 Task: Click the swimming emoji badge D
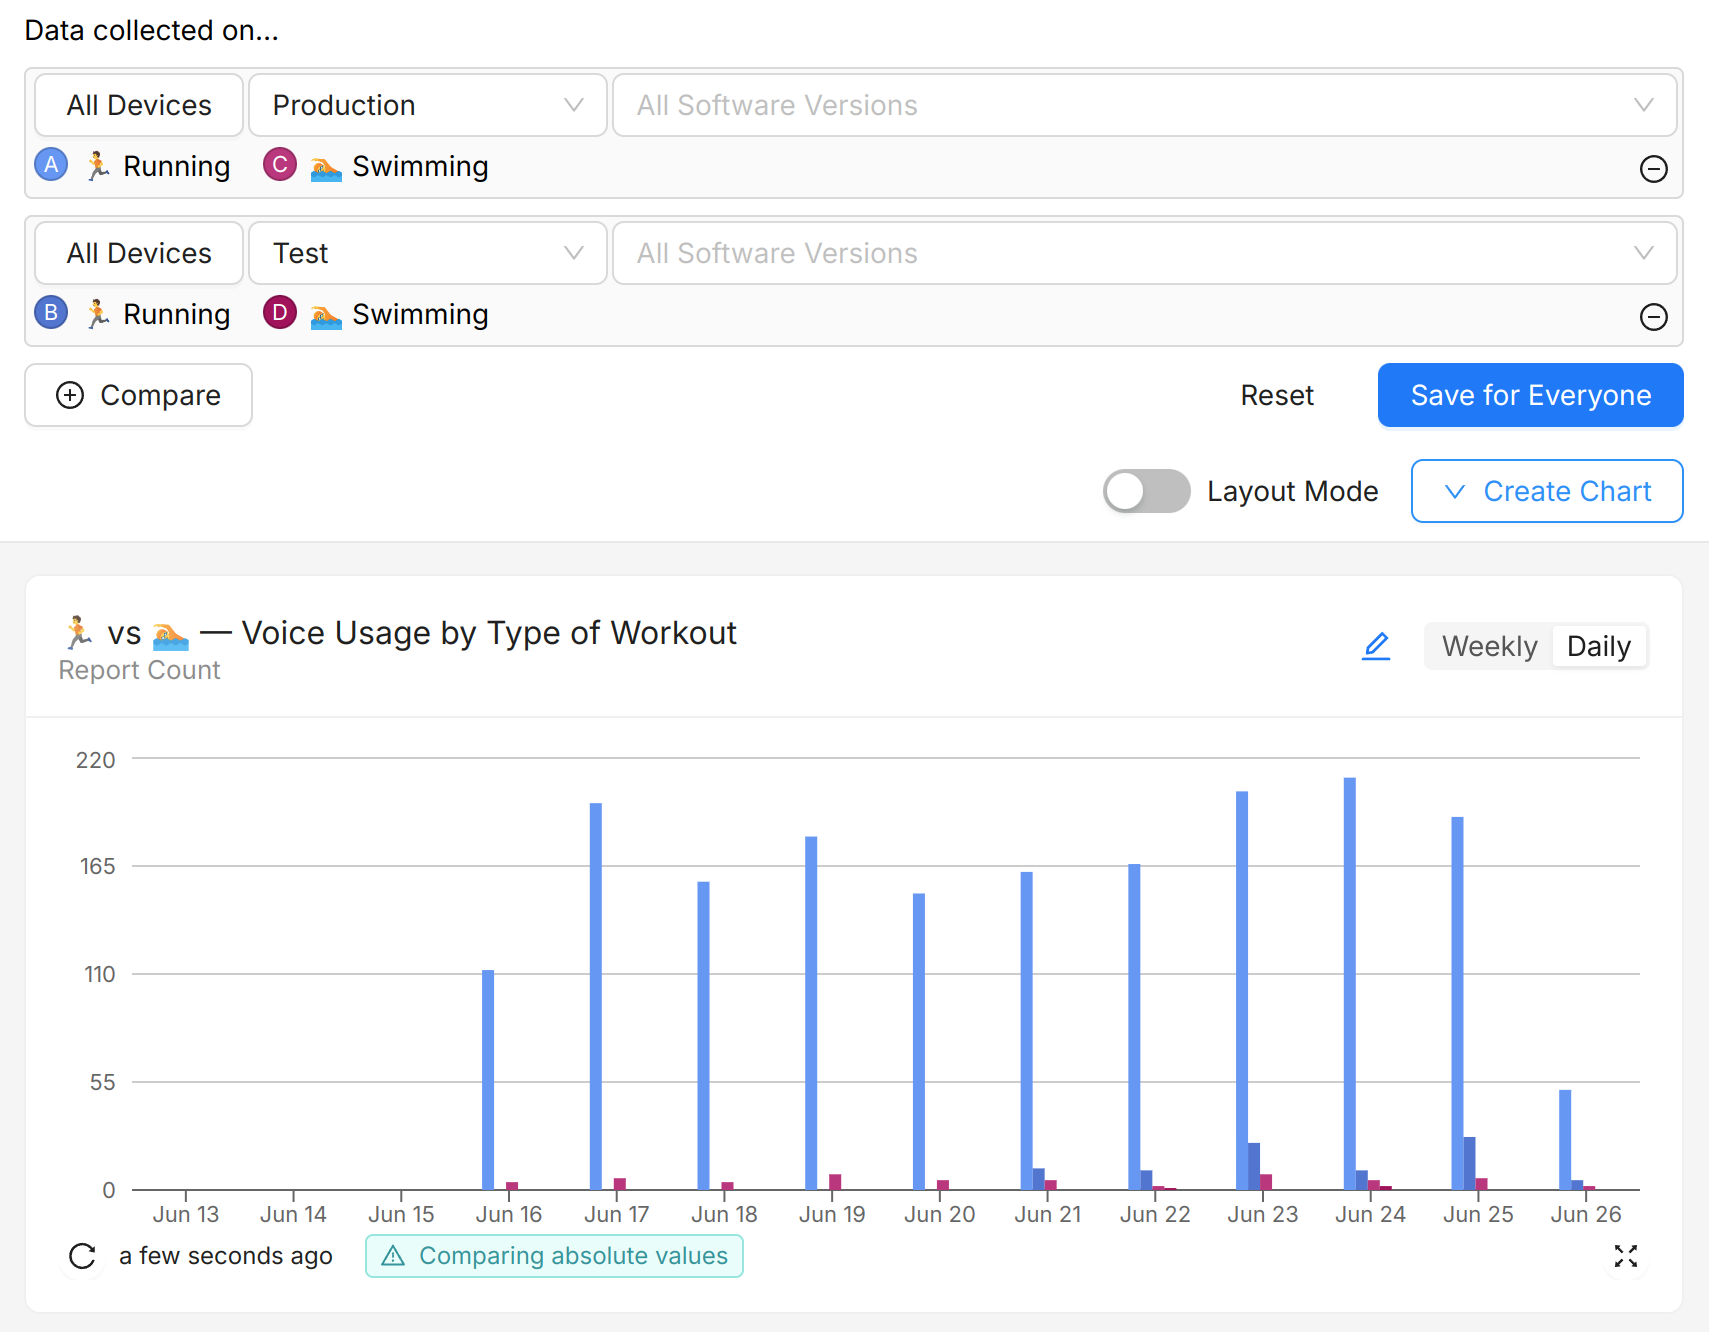(x=279, y=313)
